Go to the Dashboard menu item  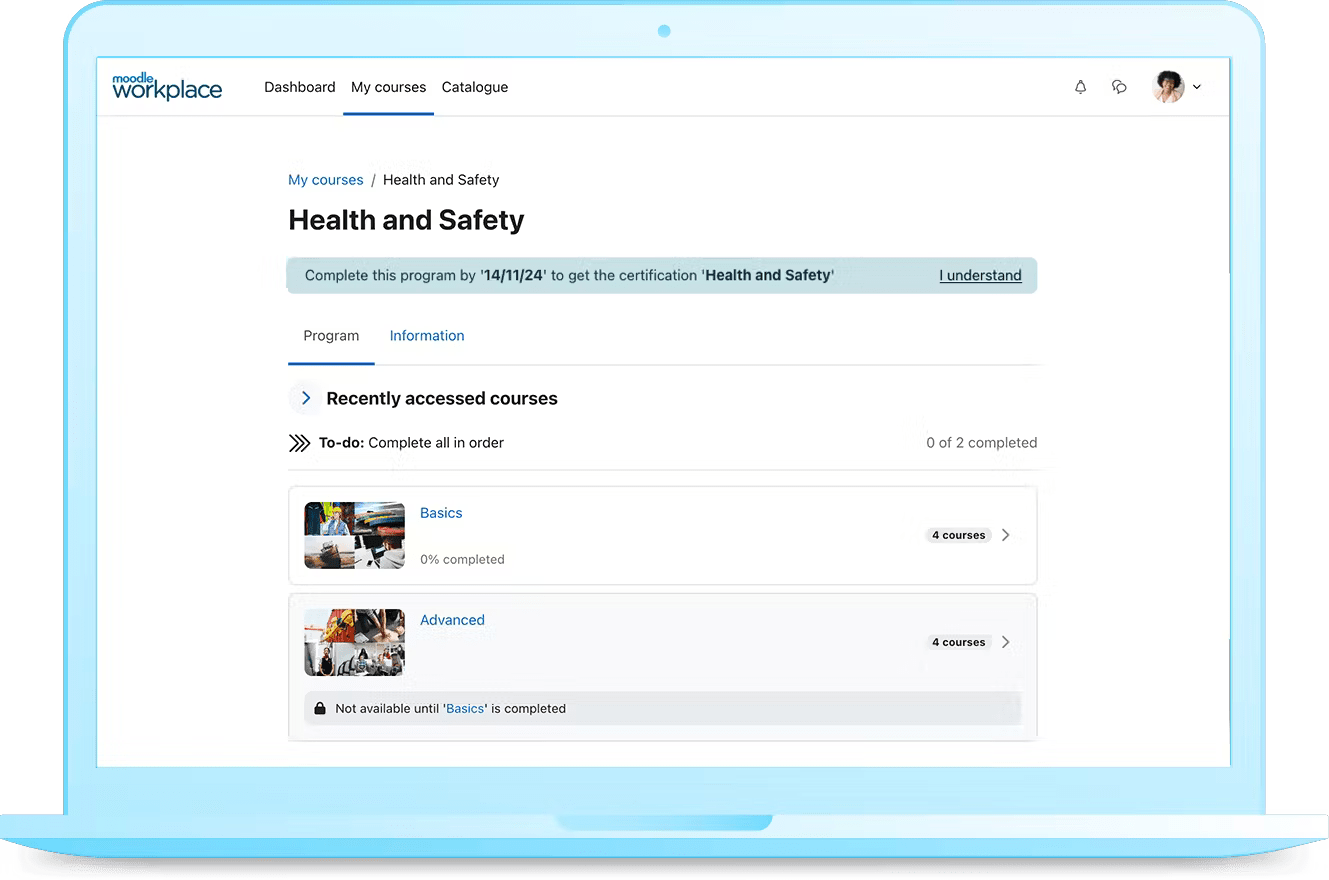click(300, 87)
